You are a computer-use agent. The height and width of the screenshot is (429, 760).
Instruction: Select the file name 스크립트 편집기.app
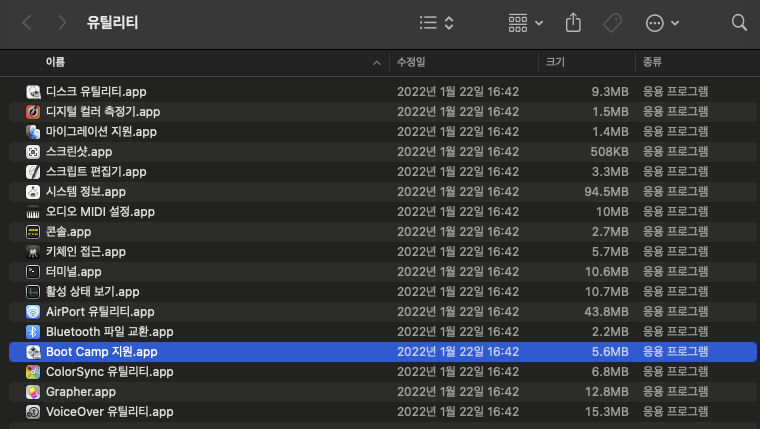pyautogui.click(x=96, y=172)
